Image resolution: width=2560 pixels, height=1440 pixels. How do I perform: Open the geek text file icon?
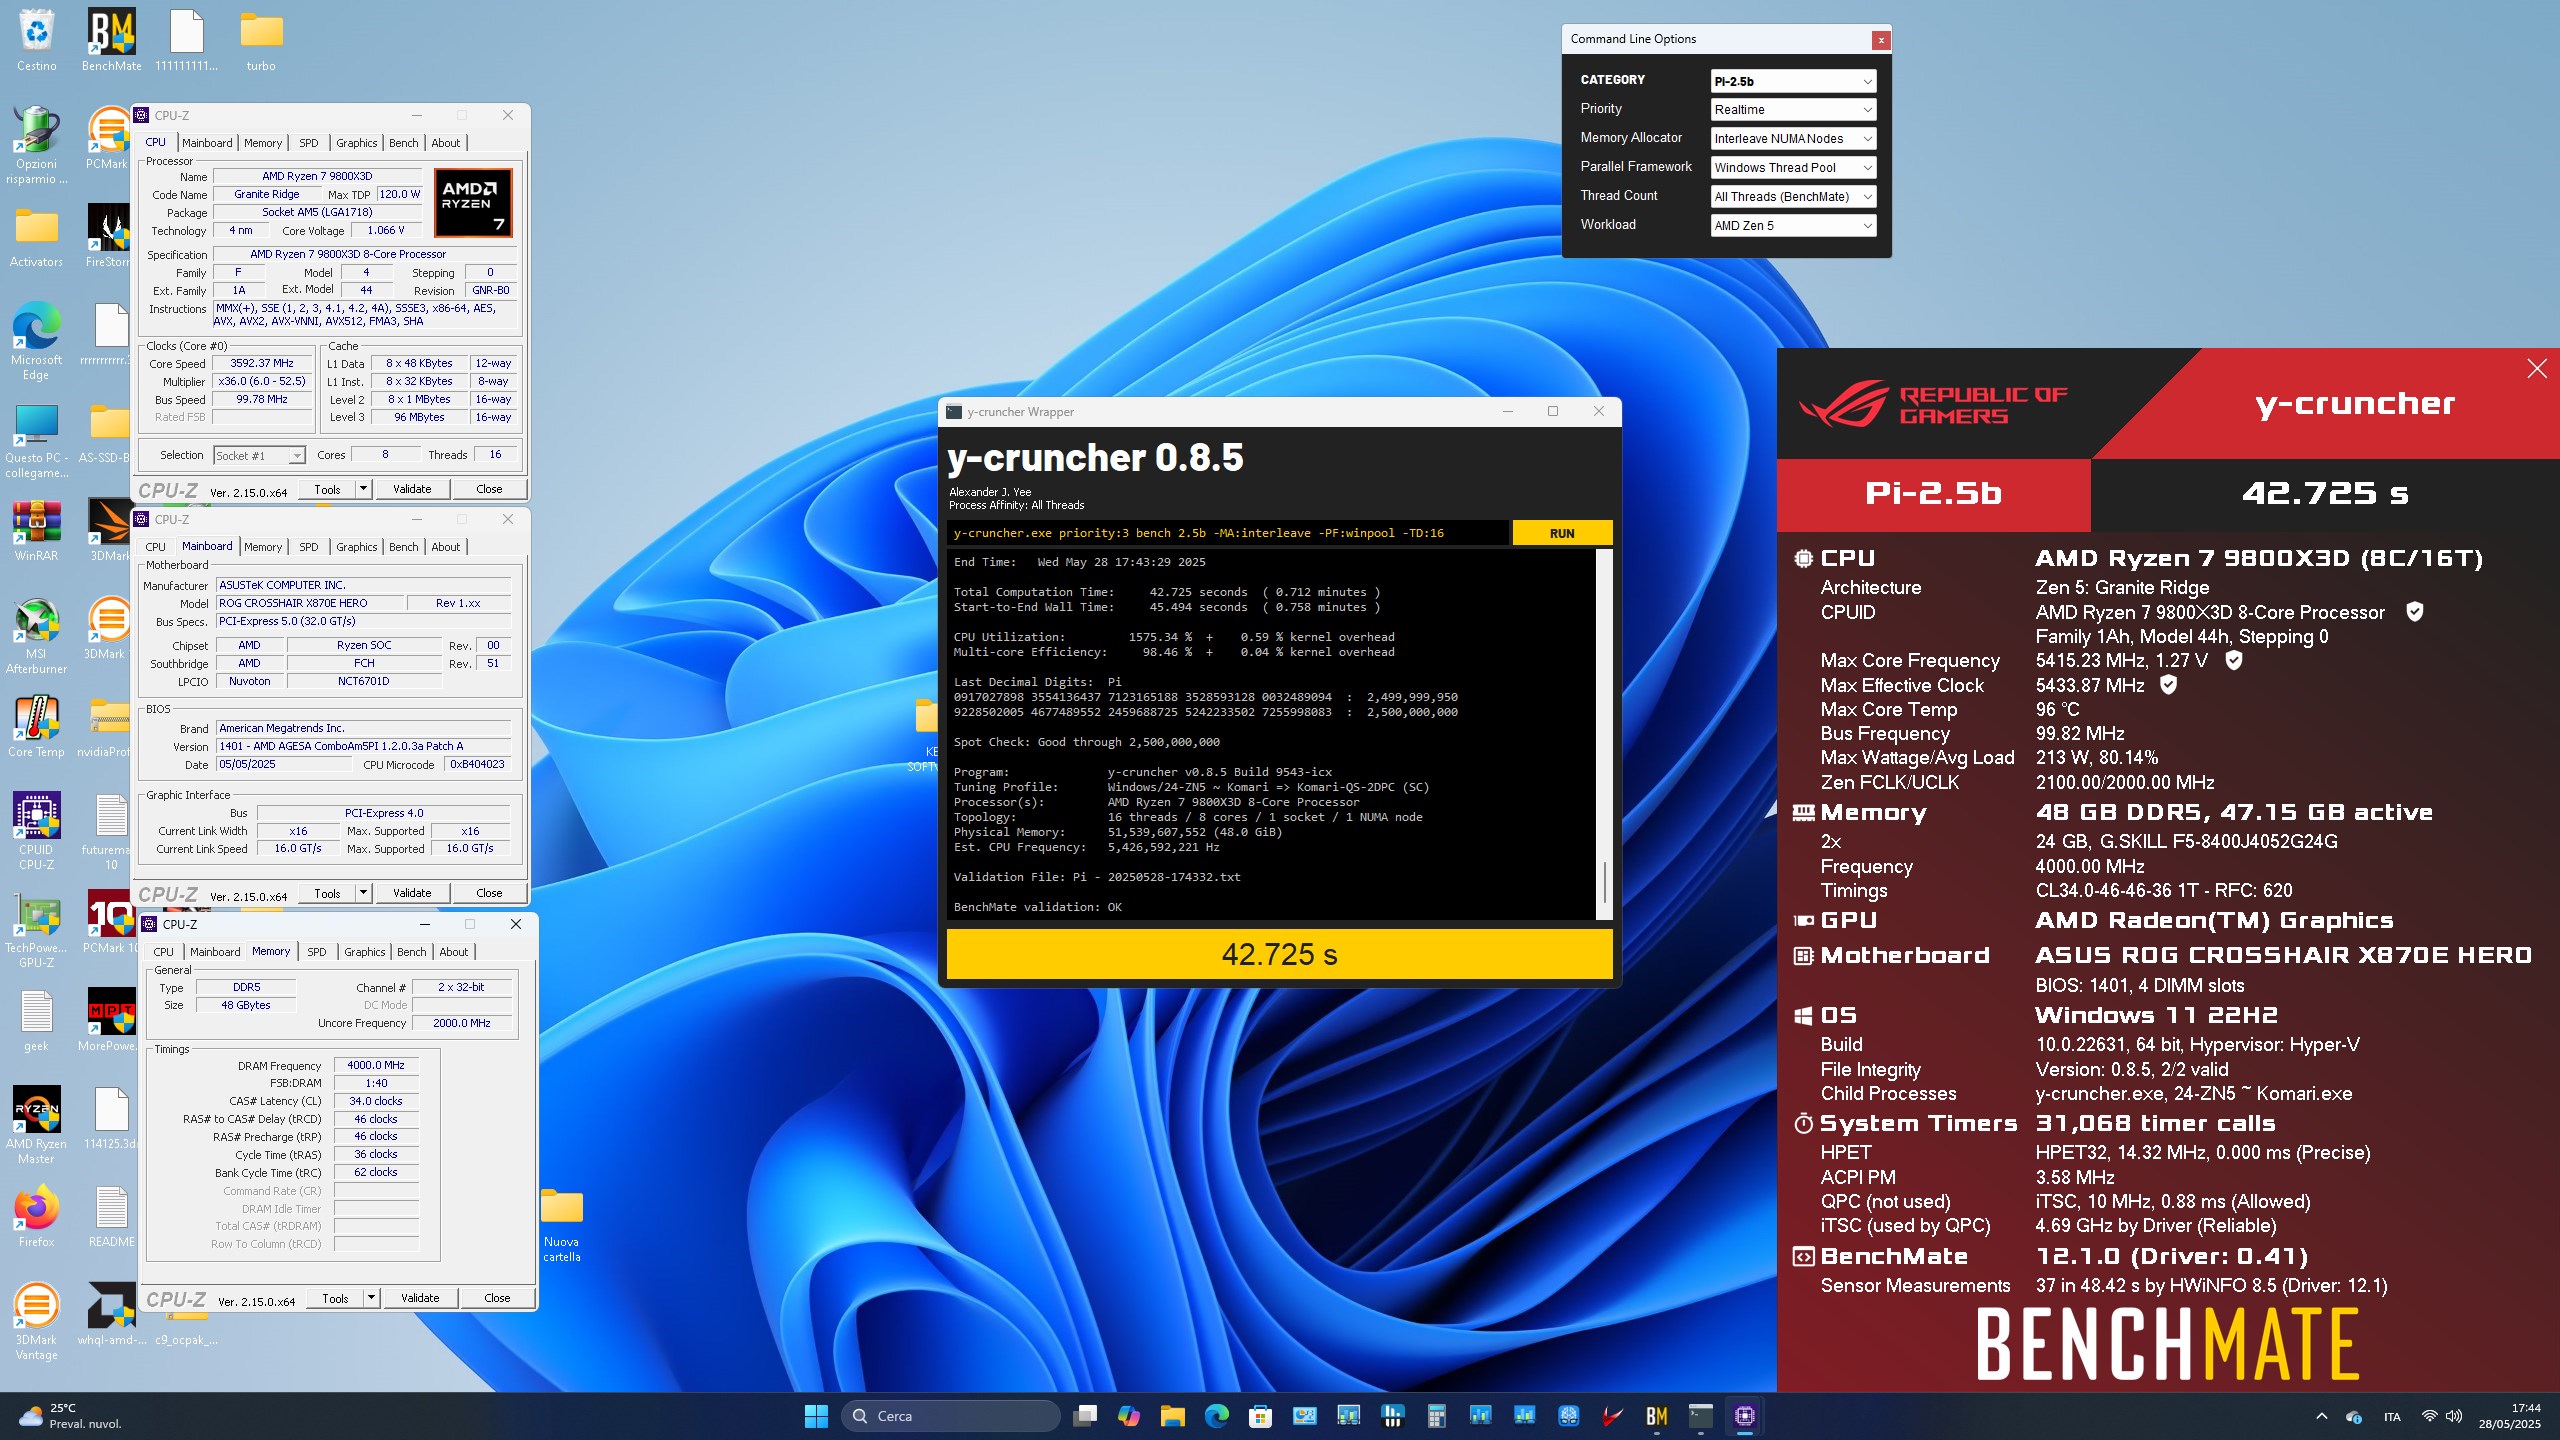(x=36, y=1020)
